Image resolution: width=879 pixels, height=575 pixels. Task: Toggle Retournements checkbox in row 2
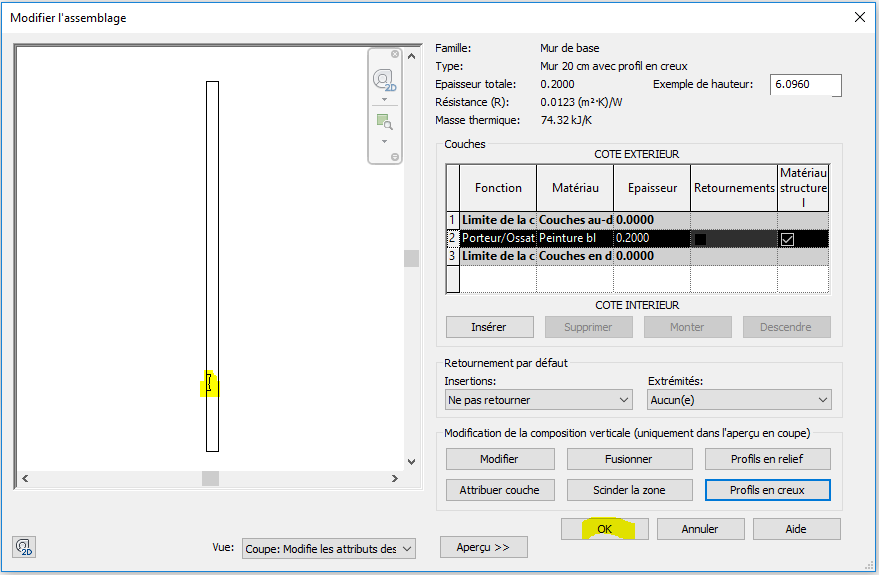pos(701,239)
